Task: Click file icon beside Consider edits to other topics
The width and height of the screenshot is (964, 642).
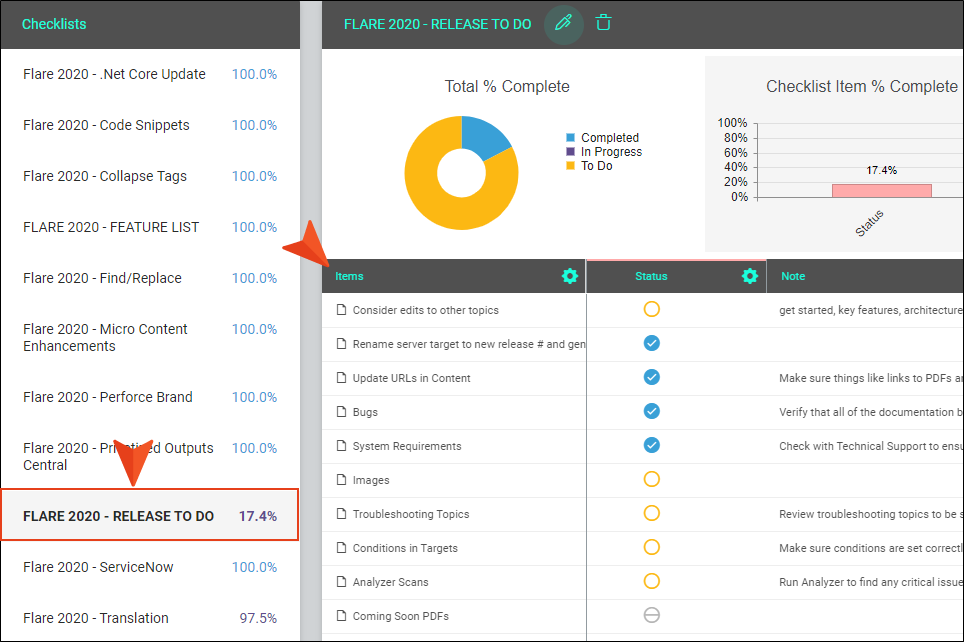Action: 341,309
